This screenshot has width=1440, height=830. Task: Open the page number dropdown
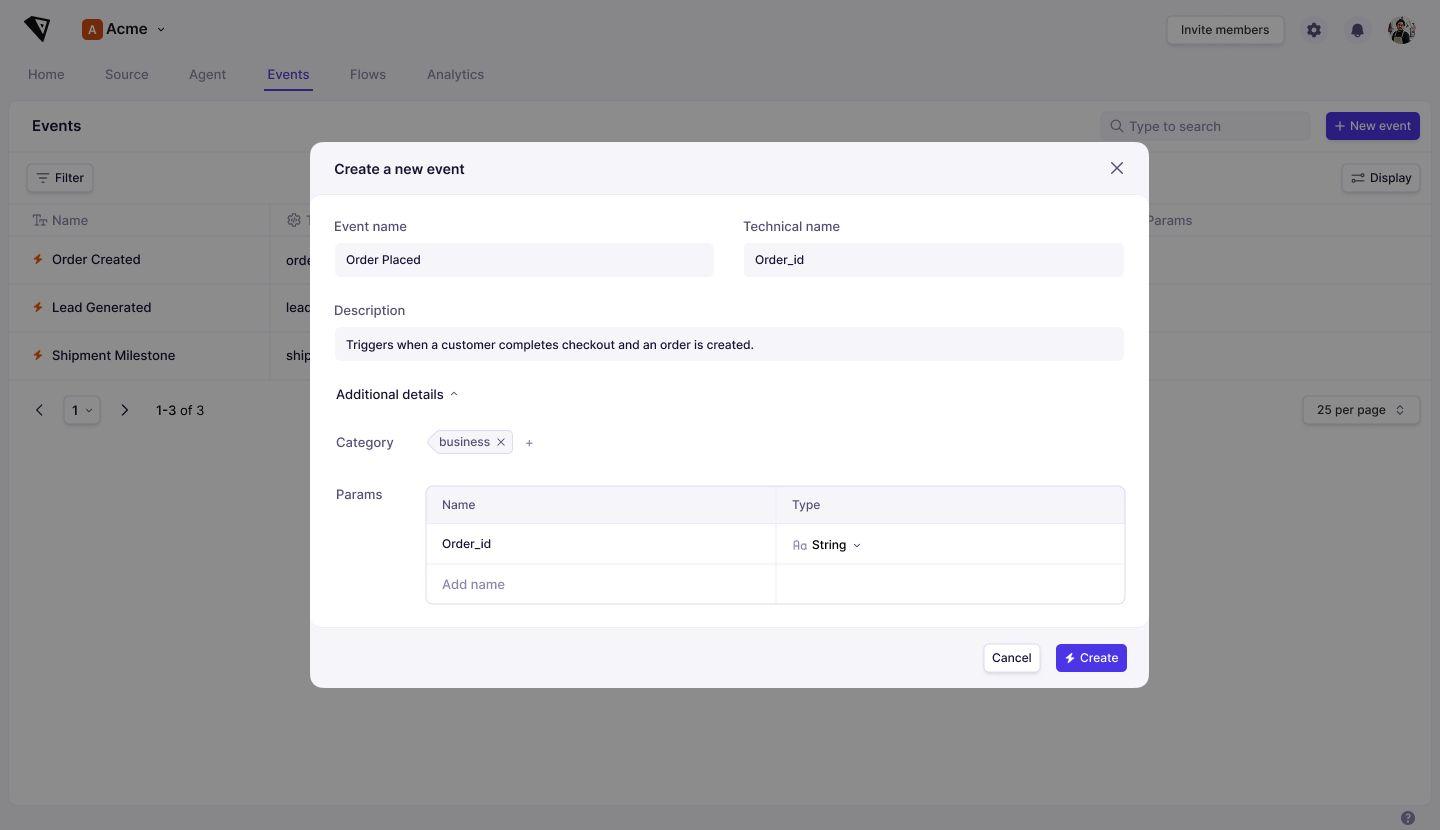82,410
